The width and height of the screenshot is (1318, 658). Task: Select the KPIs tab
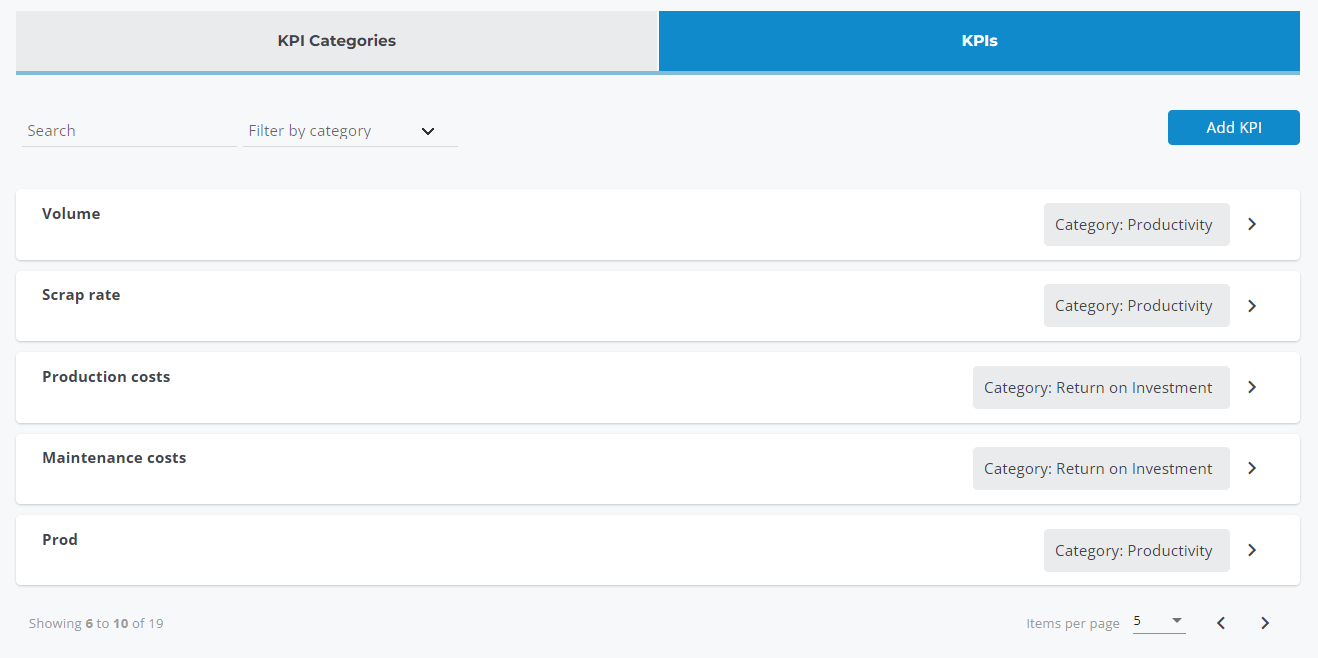(978, 40)
